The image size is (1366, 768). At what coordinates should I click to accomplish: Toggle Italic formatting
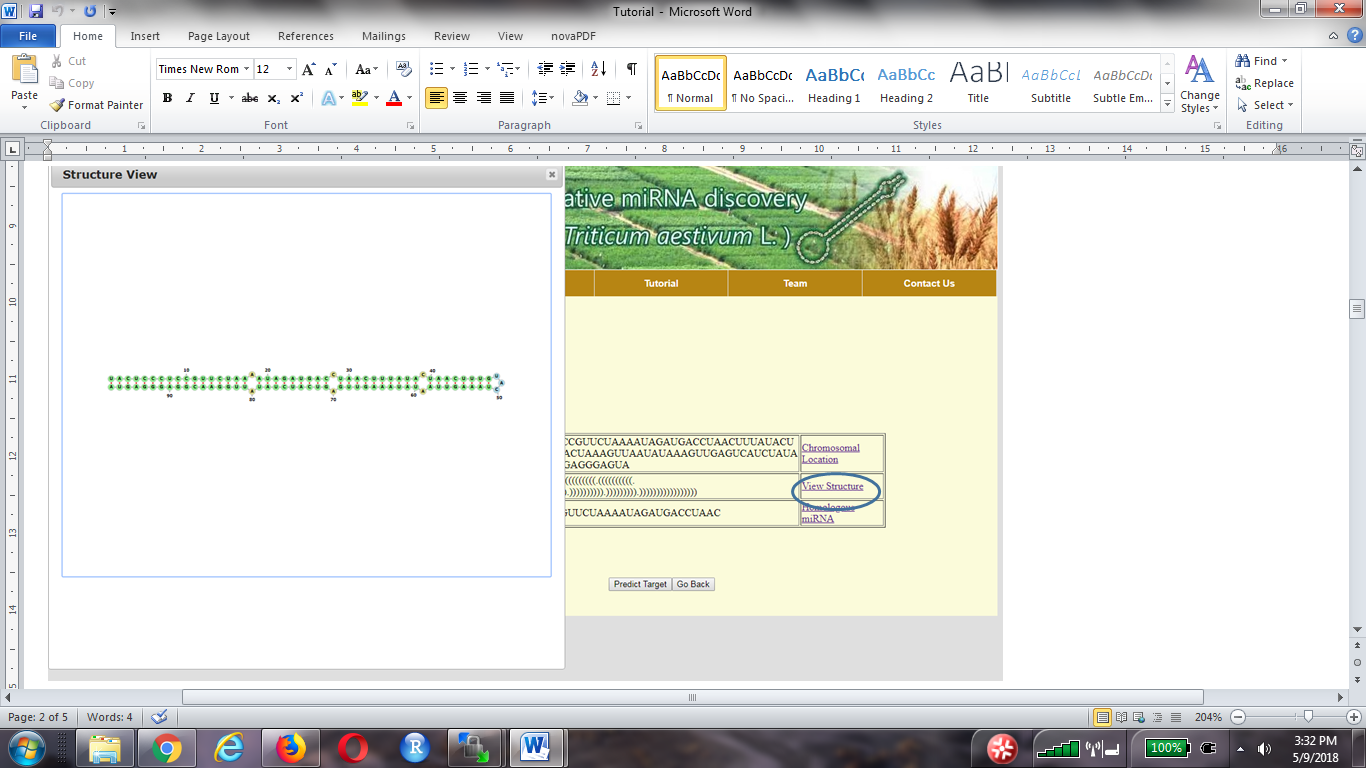[190, 98]
